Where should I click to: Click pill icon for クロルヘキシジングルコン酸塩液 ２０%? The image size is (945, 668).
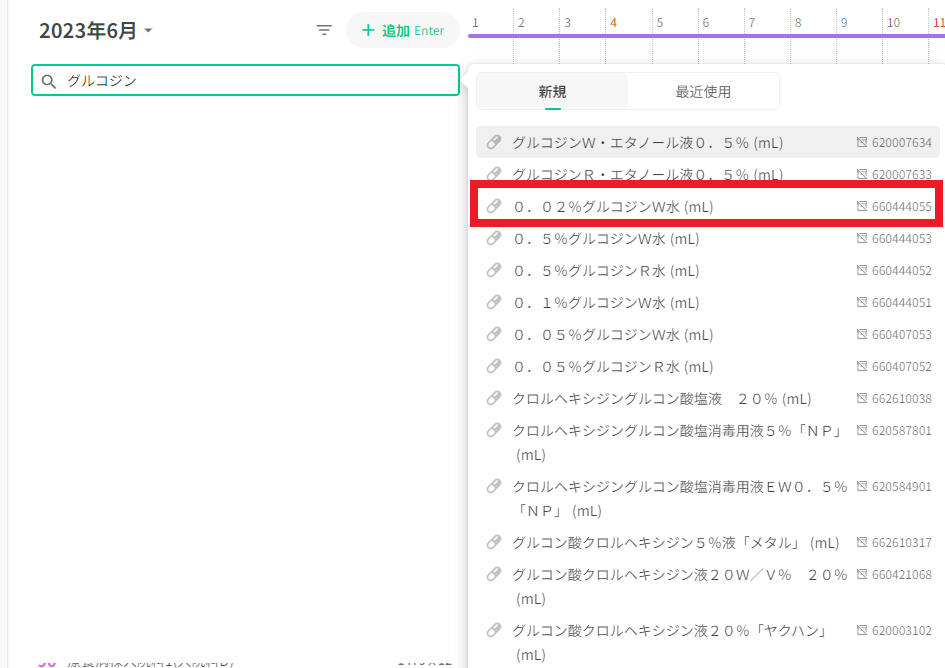click(494, 399)
